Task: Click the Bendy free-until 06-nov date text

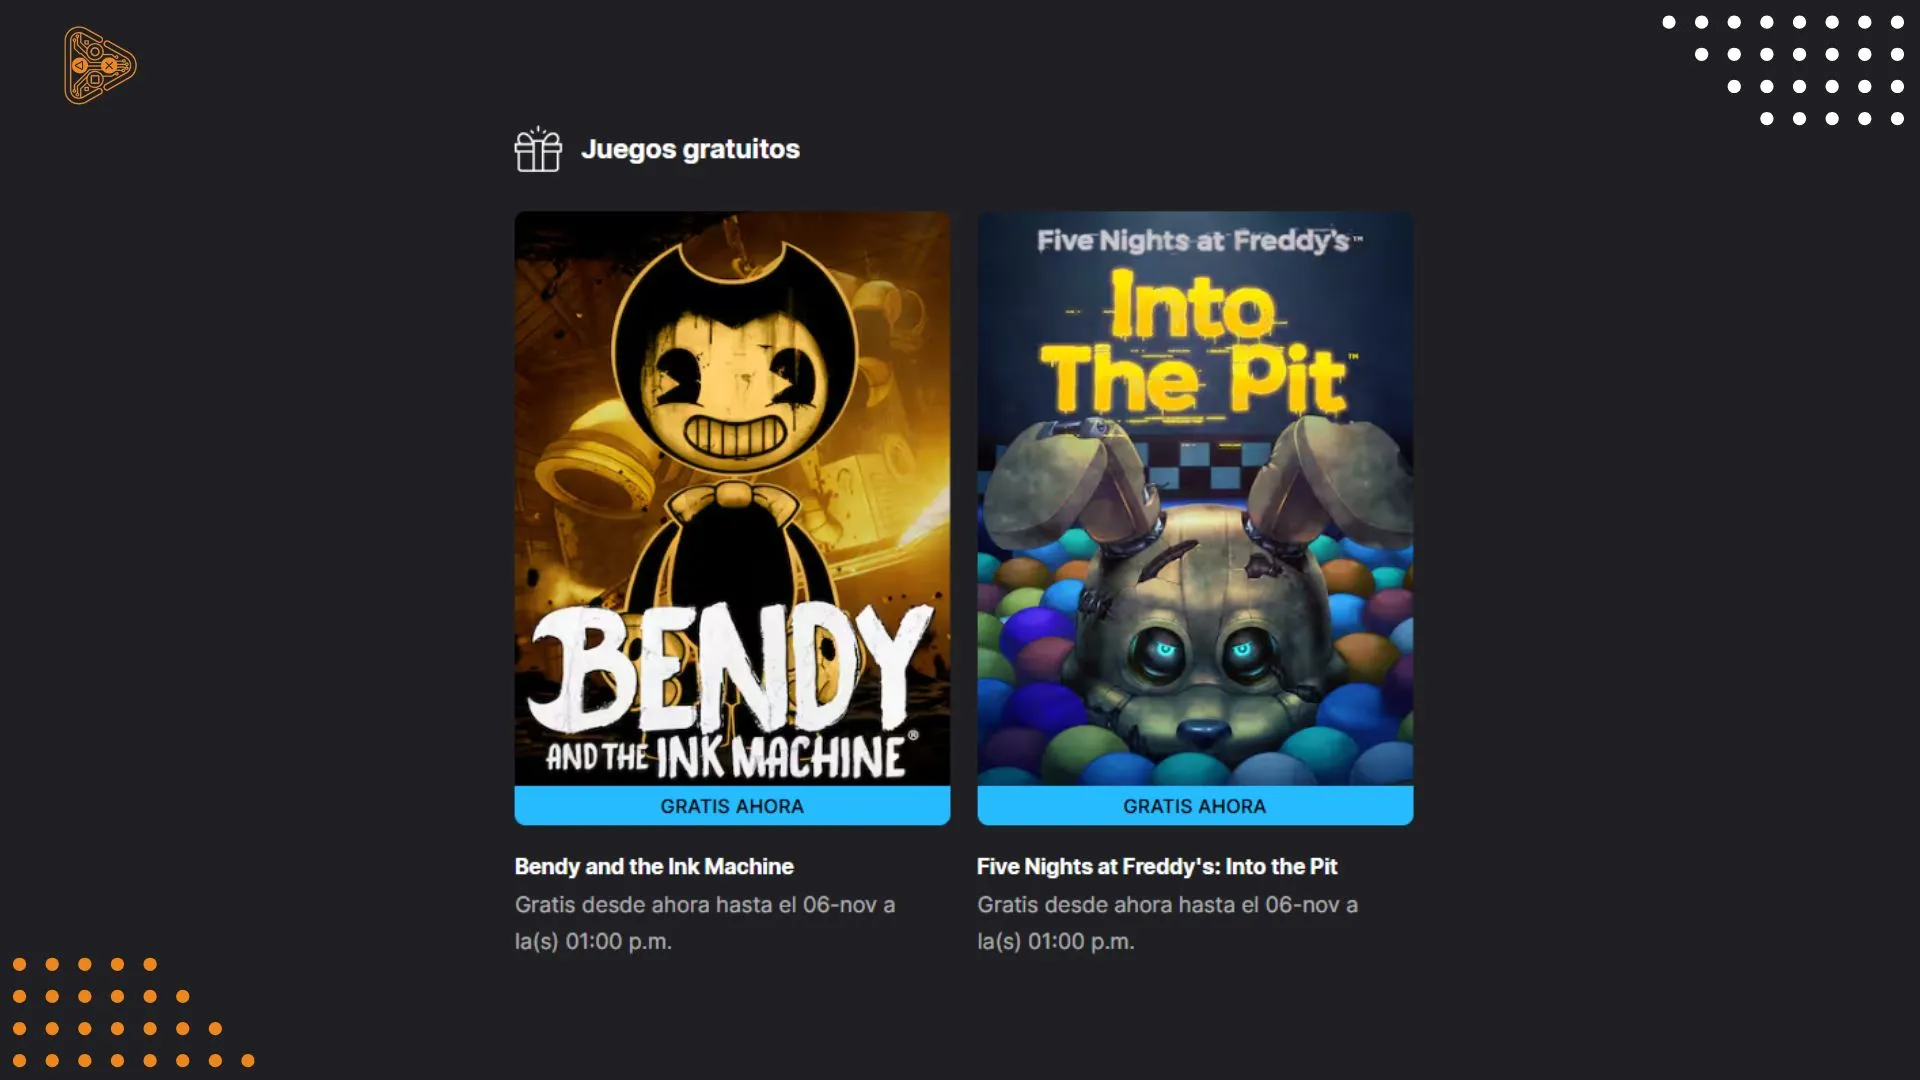Action: 705,923
